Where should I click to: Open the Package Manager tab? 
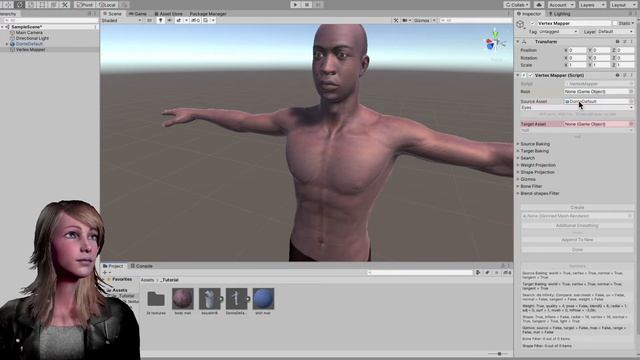coord(208,13)
